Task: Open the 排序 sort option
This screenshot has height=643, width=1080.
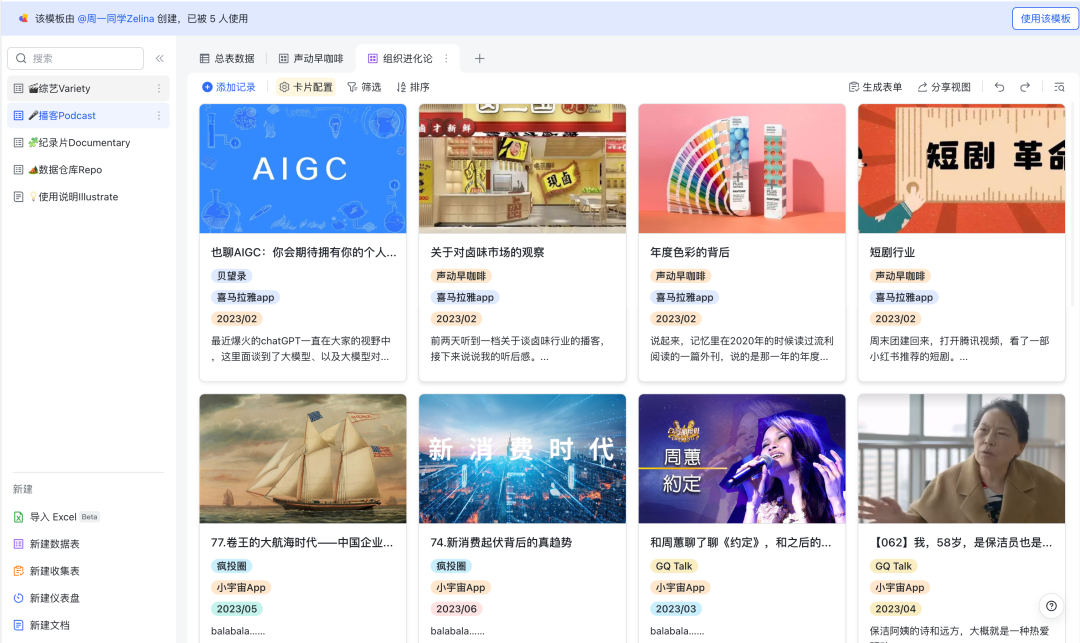Action: tap(413, 87)
